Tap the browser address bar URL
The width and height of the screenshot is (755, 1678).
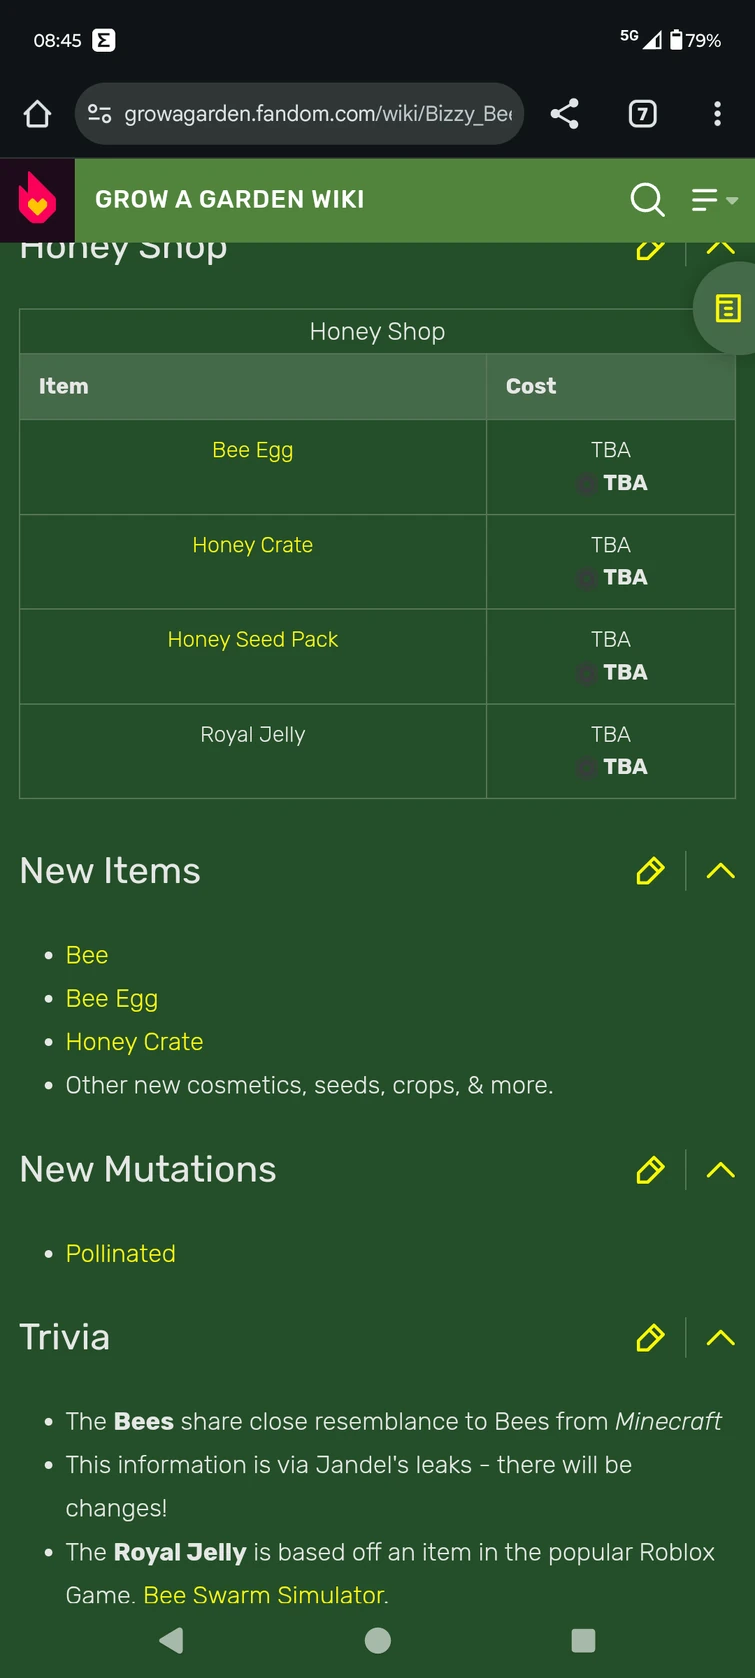tap(317, 114)
